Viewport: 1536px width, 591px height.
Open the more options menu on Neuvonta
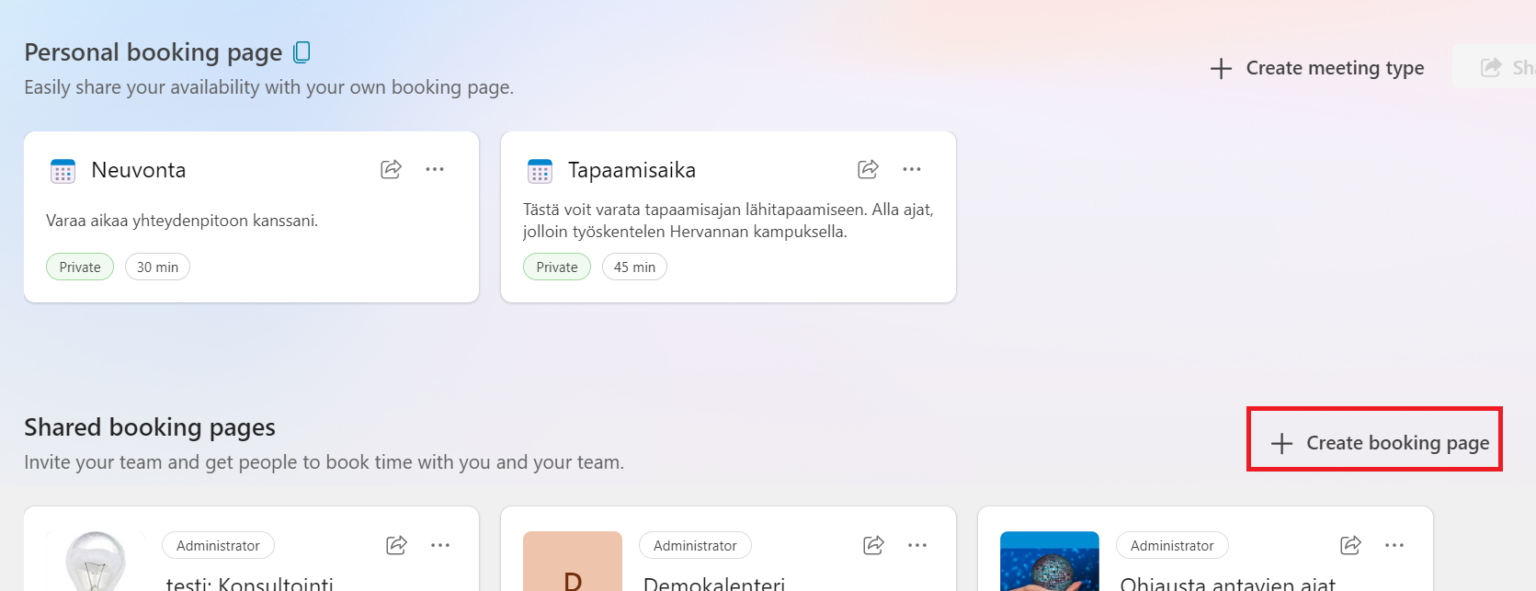[x=435, y=169]
